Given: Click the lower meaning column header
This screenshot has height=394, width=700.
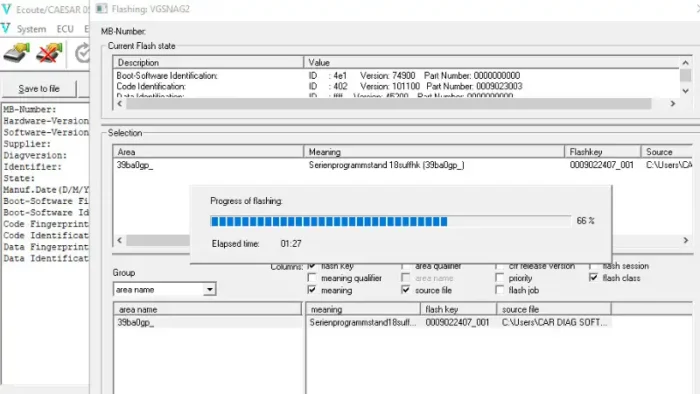Looking at the screenshot, I should click(x=363, y=309).
